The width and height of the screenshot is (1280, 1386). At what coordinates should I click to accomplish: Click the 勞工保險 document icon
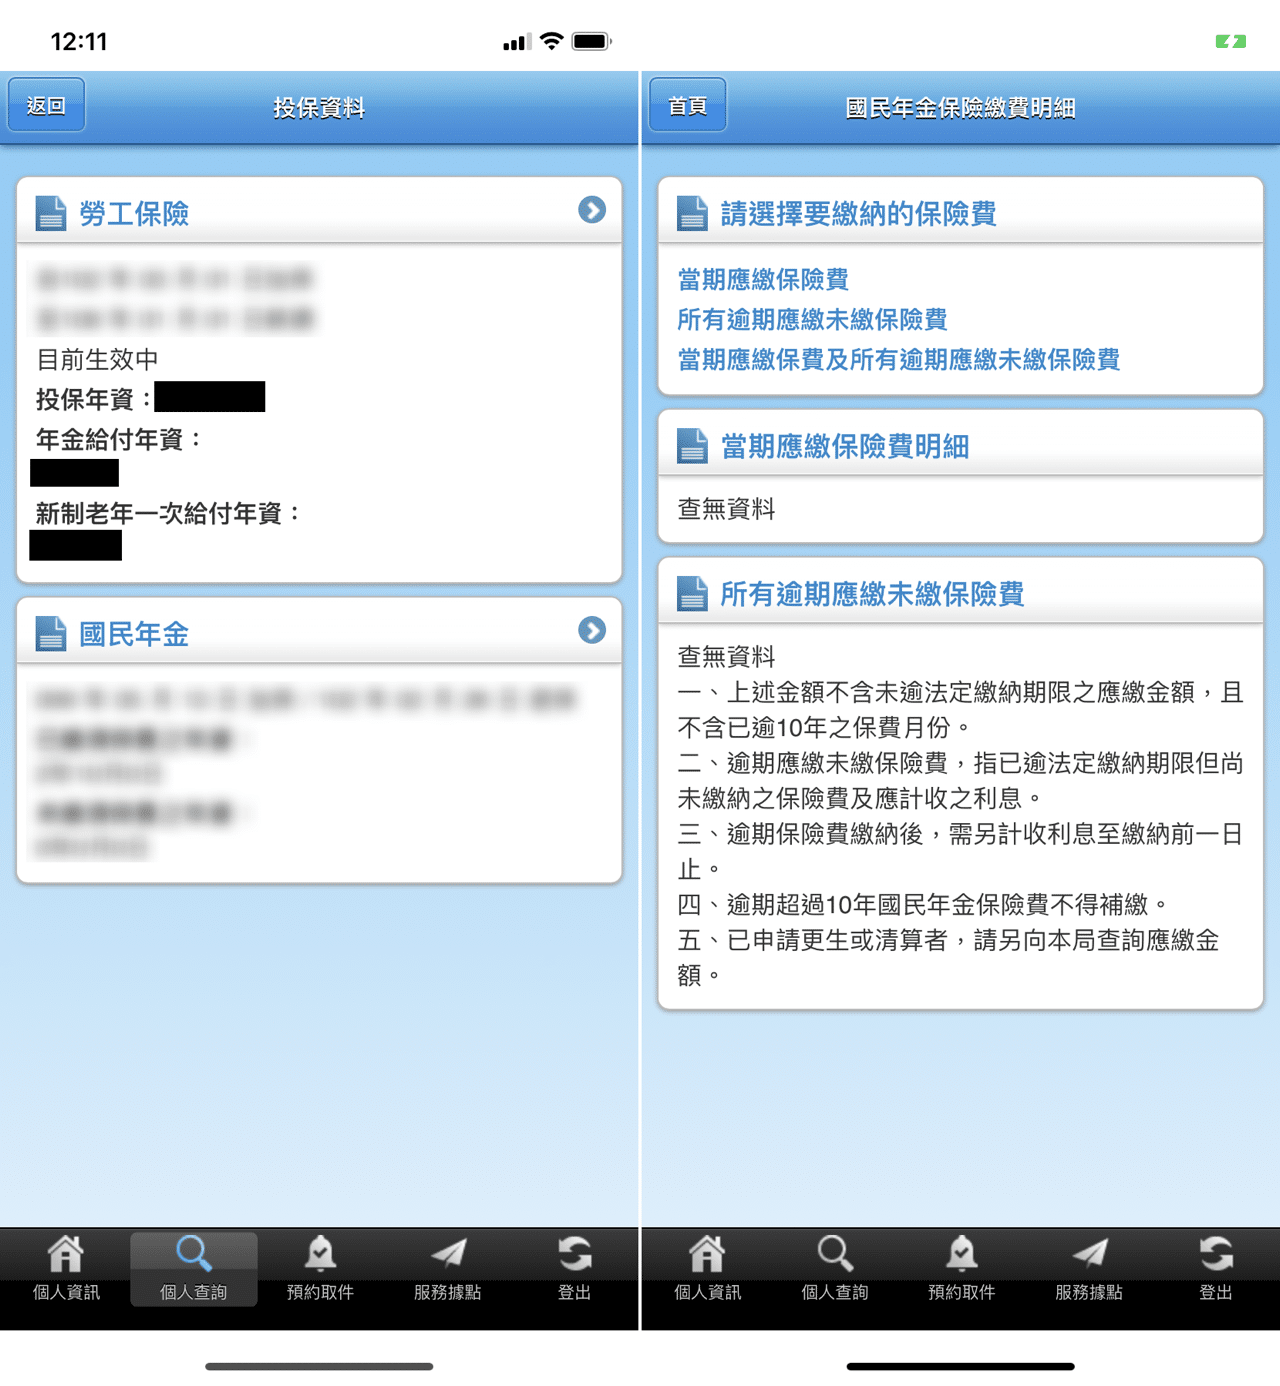tap(51, 213)
